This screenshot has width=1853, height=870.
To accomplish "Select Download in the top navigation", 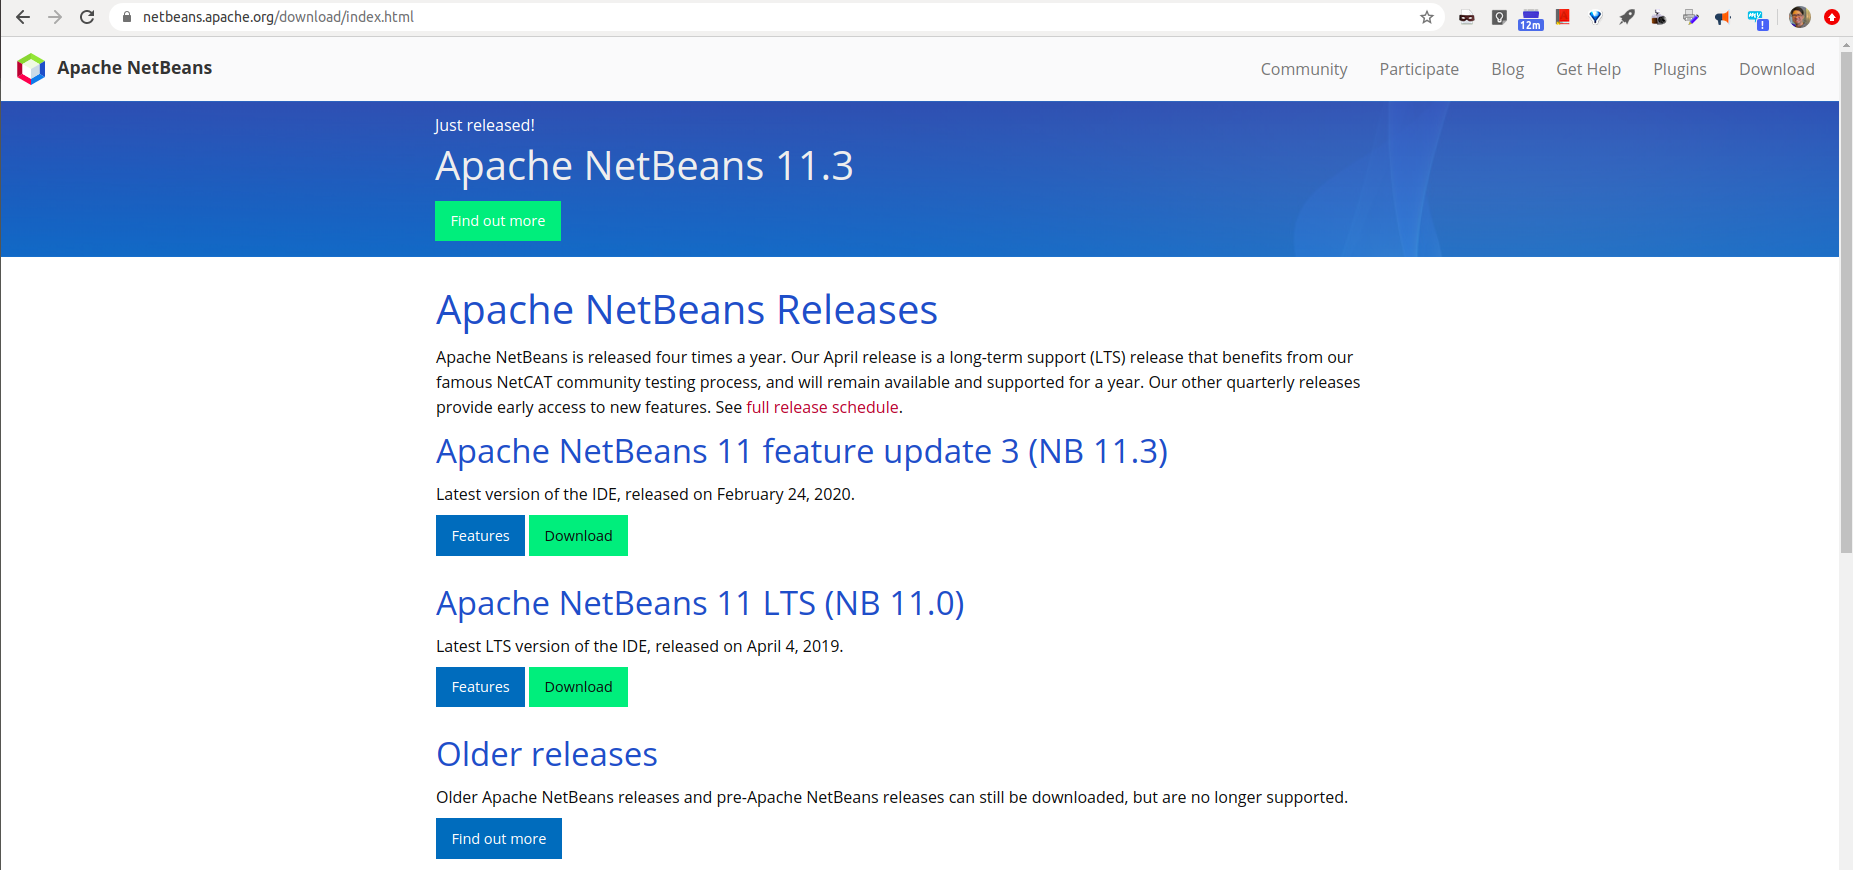I will pos(1776,69).
